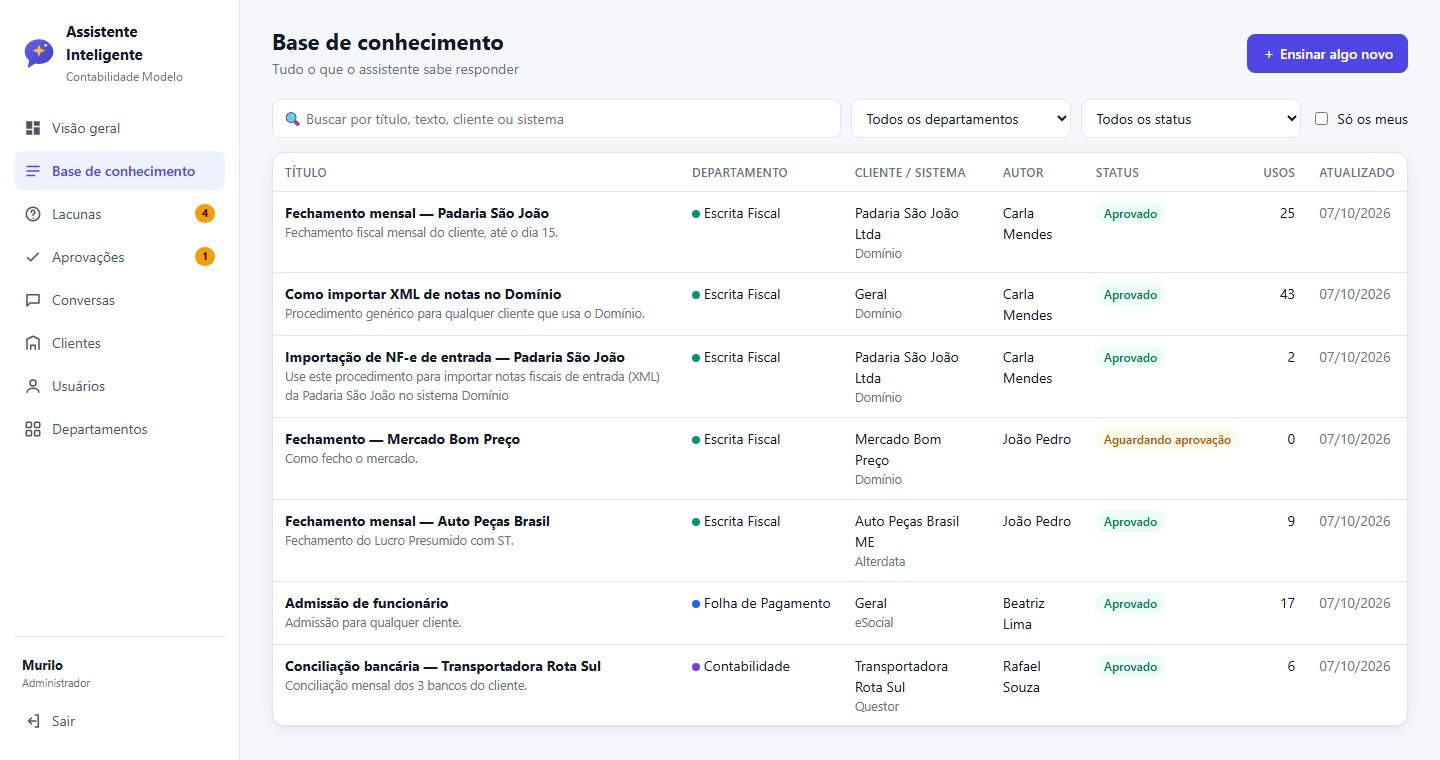This screenshot has height=760, width=1440.
Task: Click the usage count 43 cell
Action: (1287, 294)
